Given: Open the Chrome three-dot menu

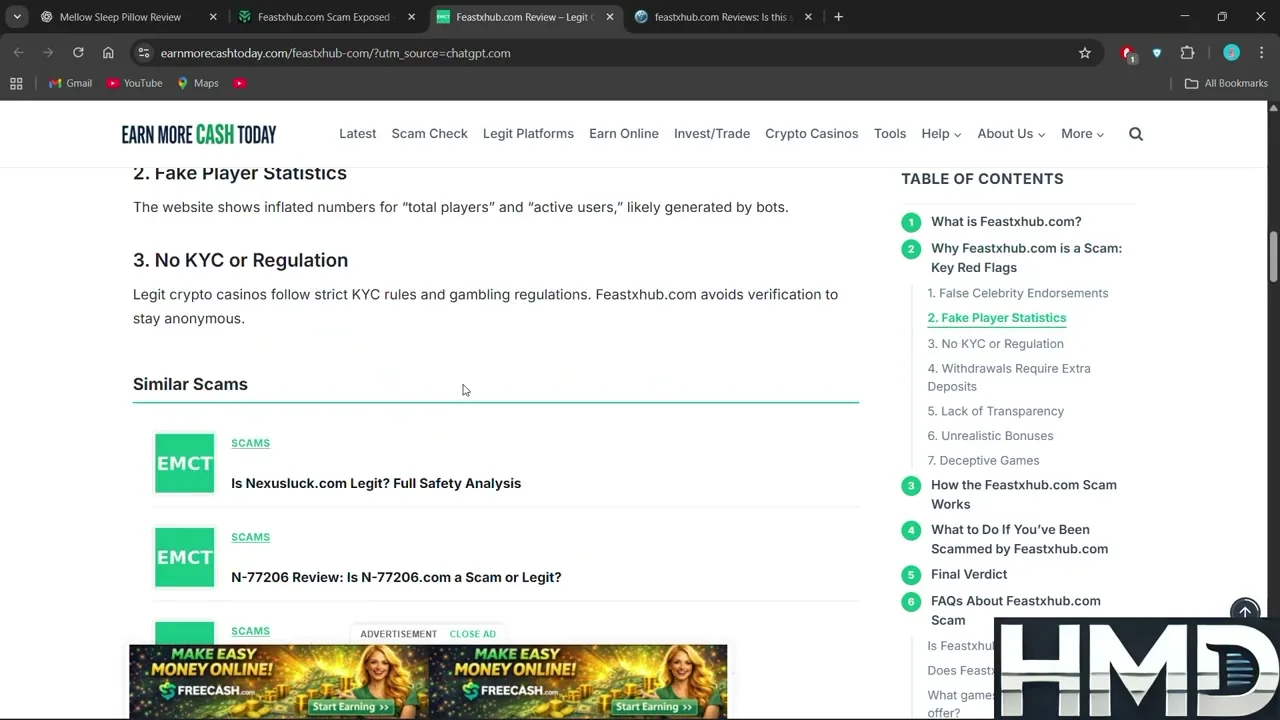Looking at the screenshot, I should click(1260, 53).
